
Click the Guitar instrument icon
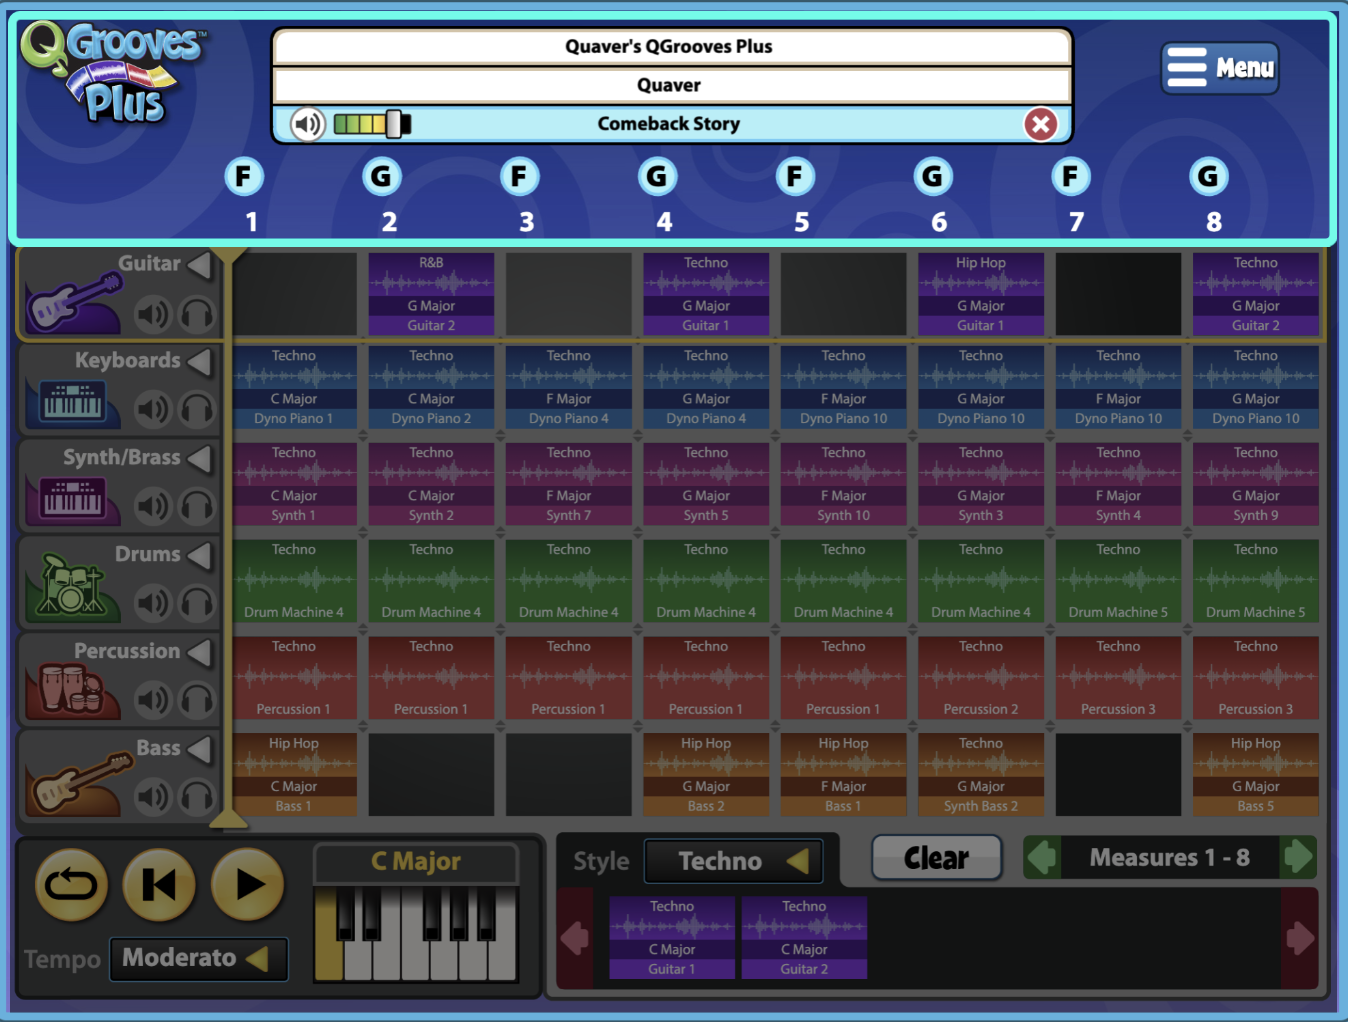(x=70, y=303)
